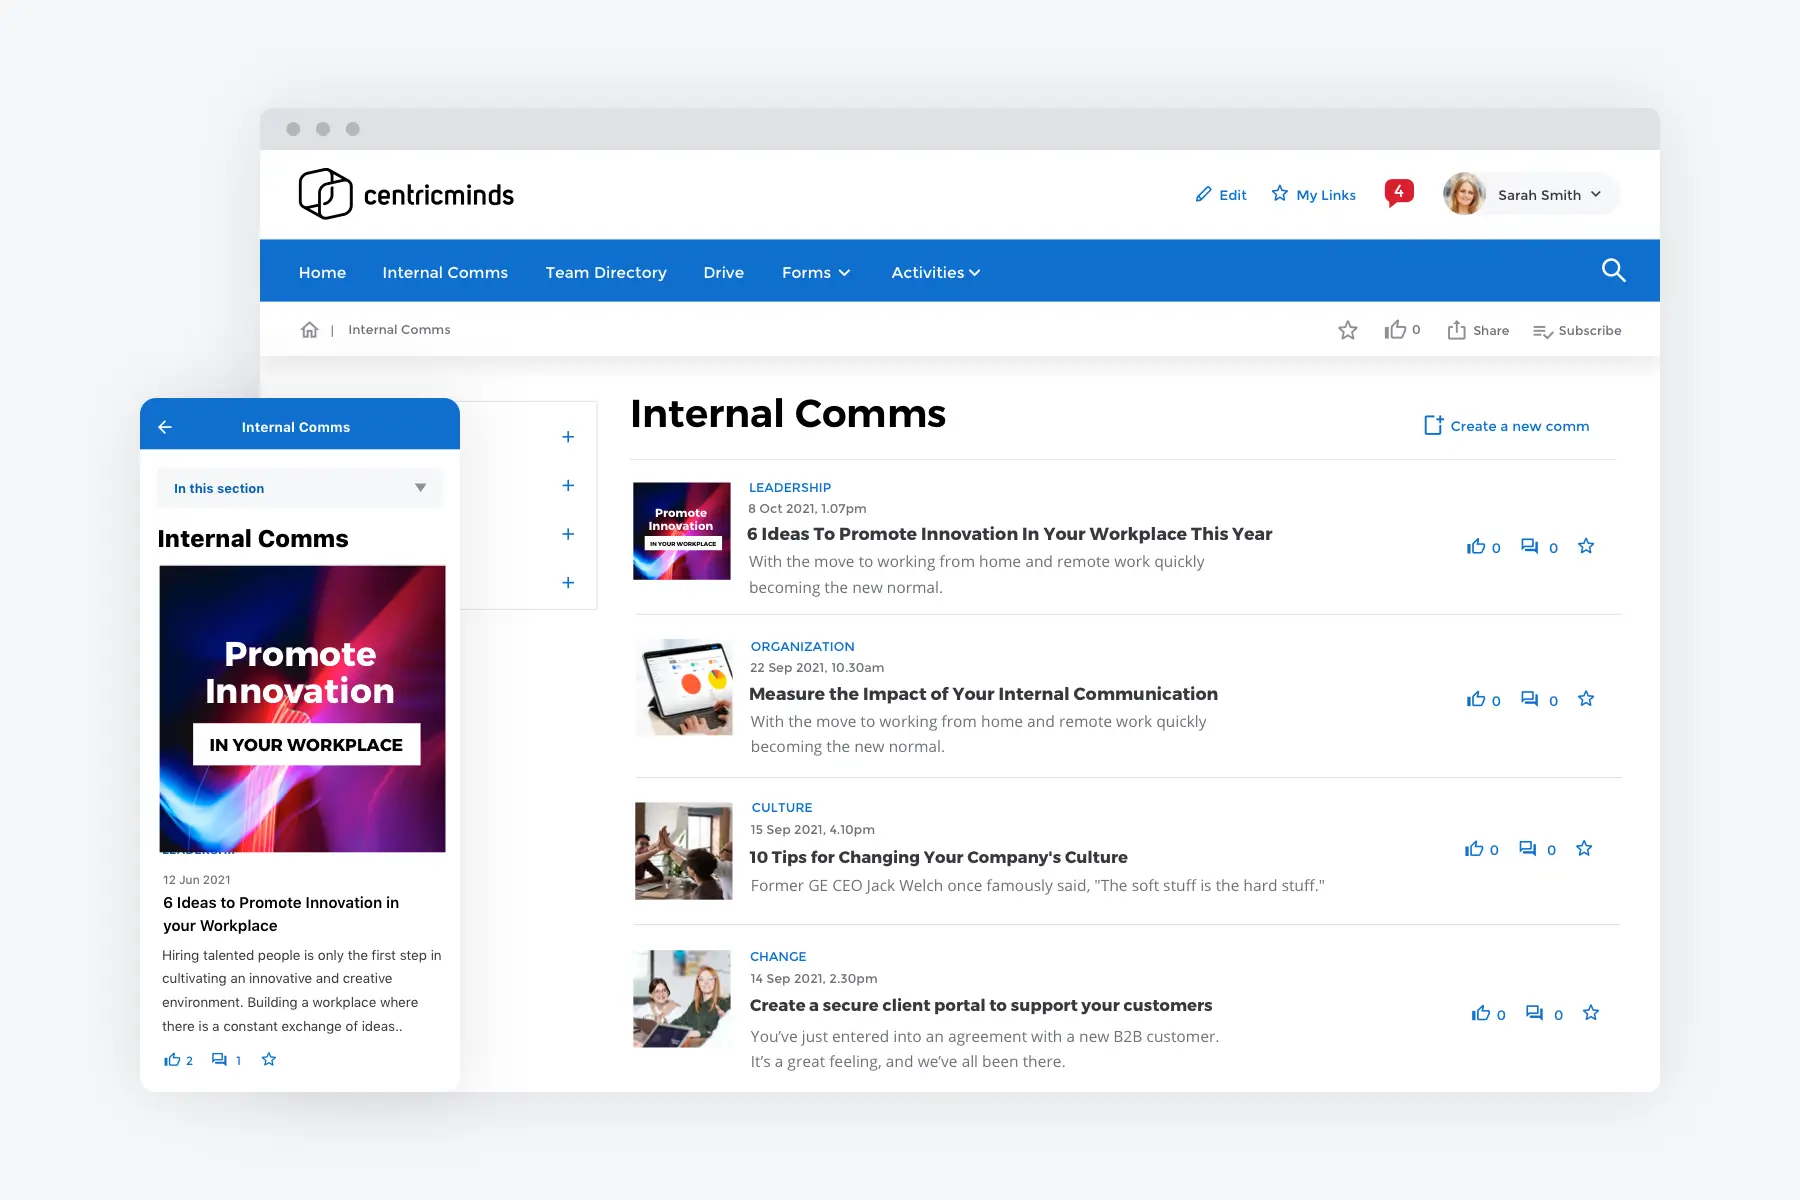Open the search magnifier icon
The image size is (1800, 1200).
pos(1613,270)
